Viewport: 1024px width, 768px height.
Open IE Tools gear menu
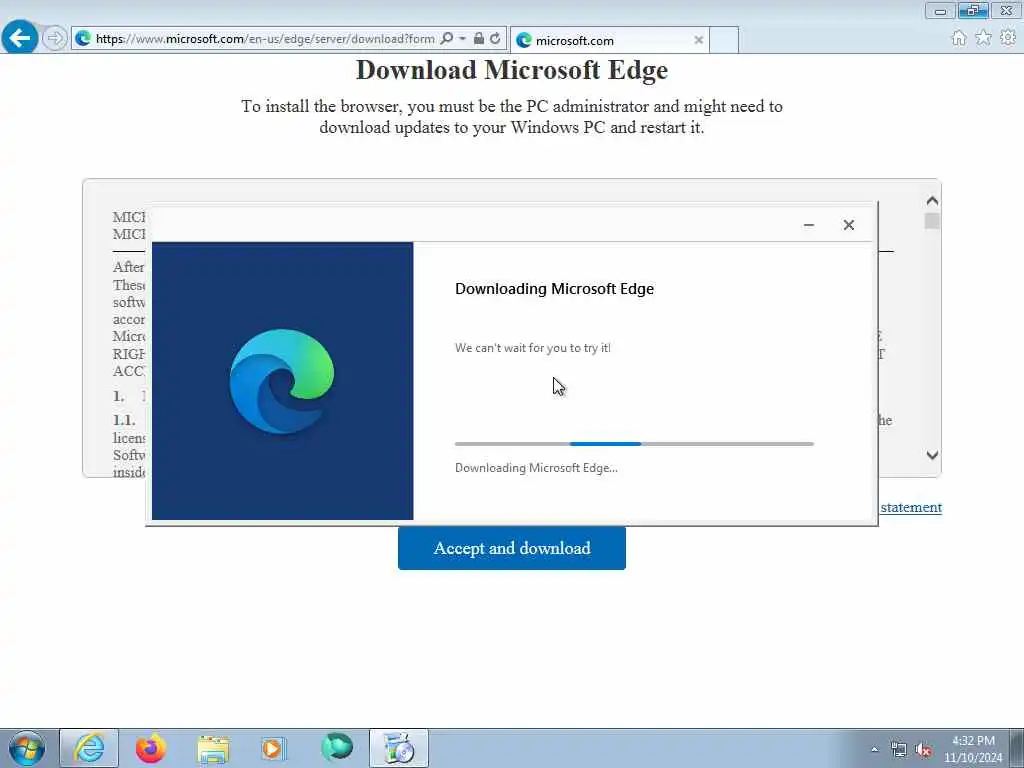pos(1008,38)
